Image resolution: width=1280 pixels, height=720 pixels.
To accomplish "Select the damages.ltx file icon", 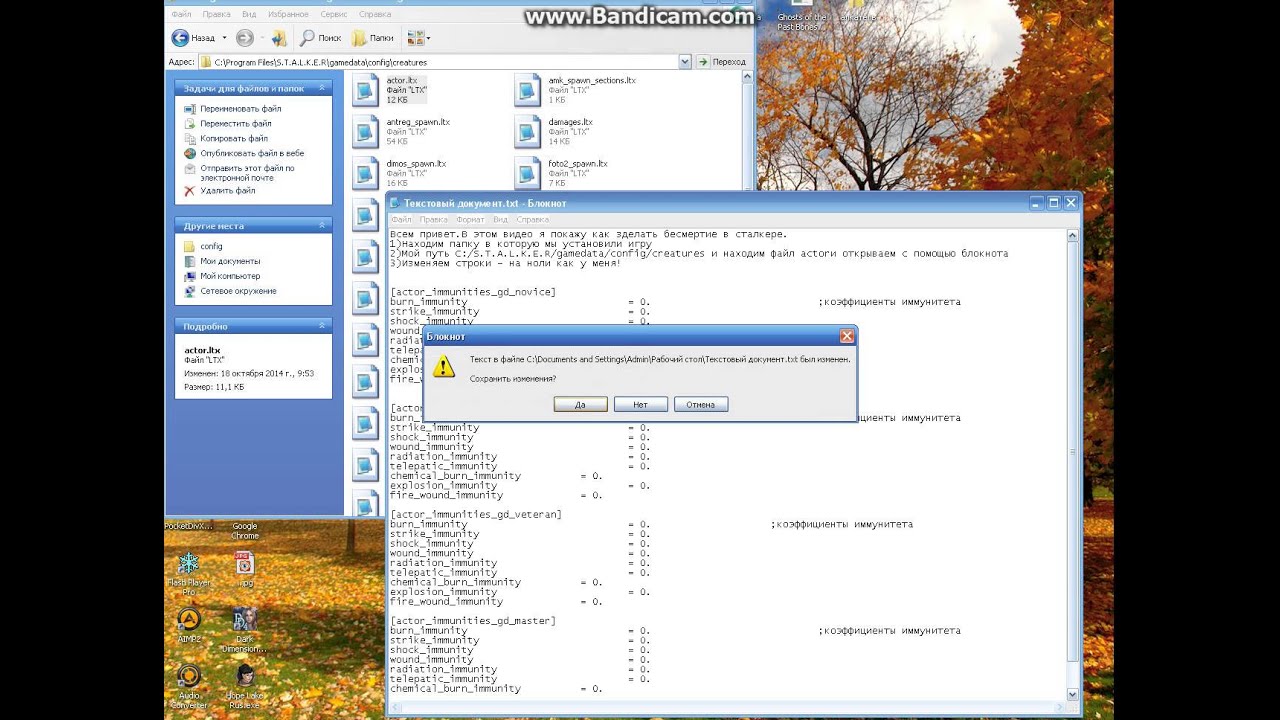I will 528,132.
